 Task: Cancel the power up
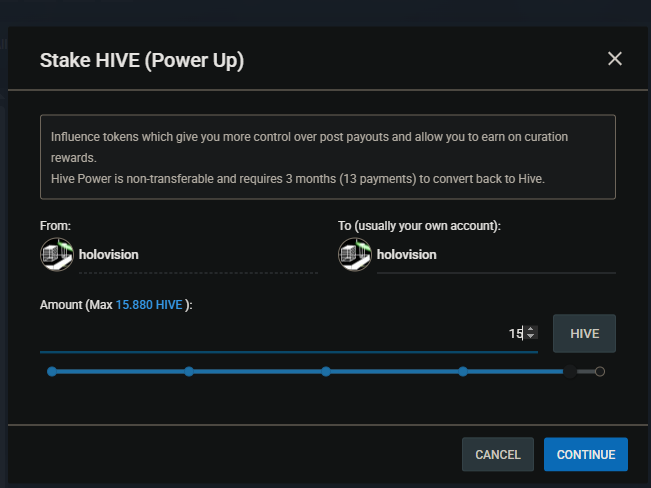pyautogui.click(x=497, y=454)
